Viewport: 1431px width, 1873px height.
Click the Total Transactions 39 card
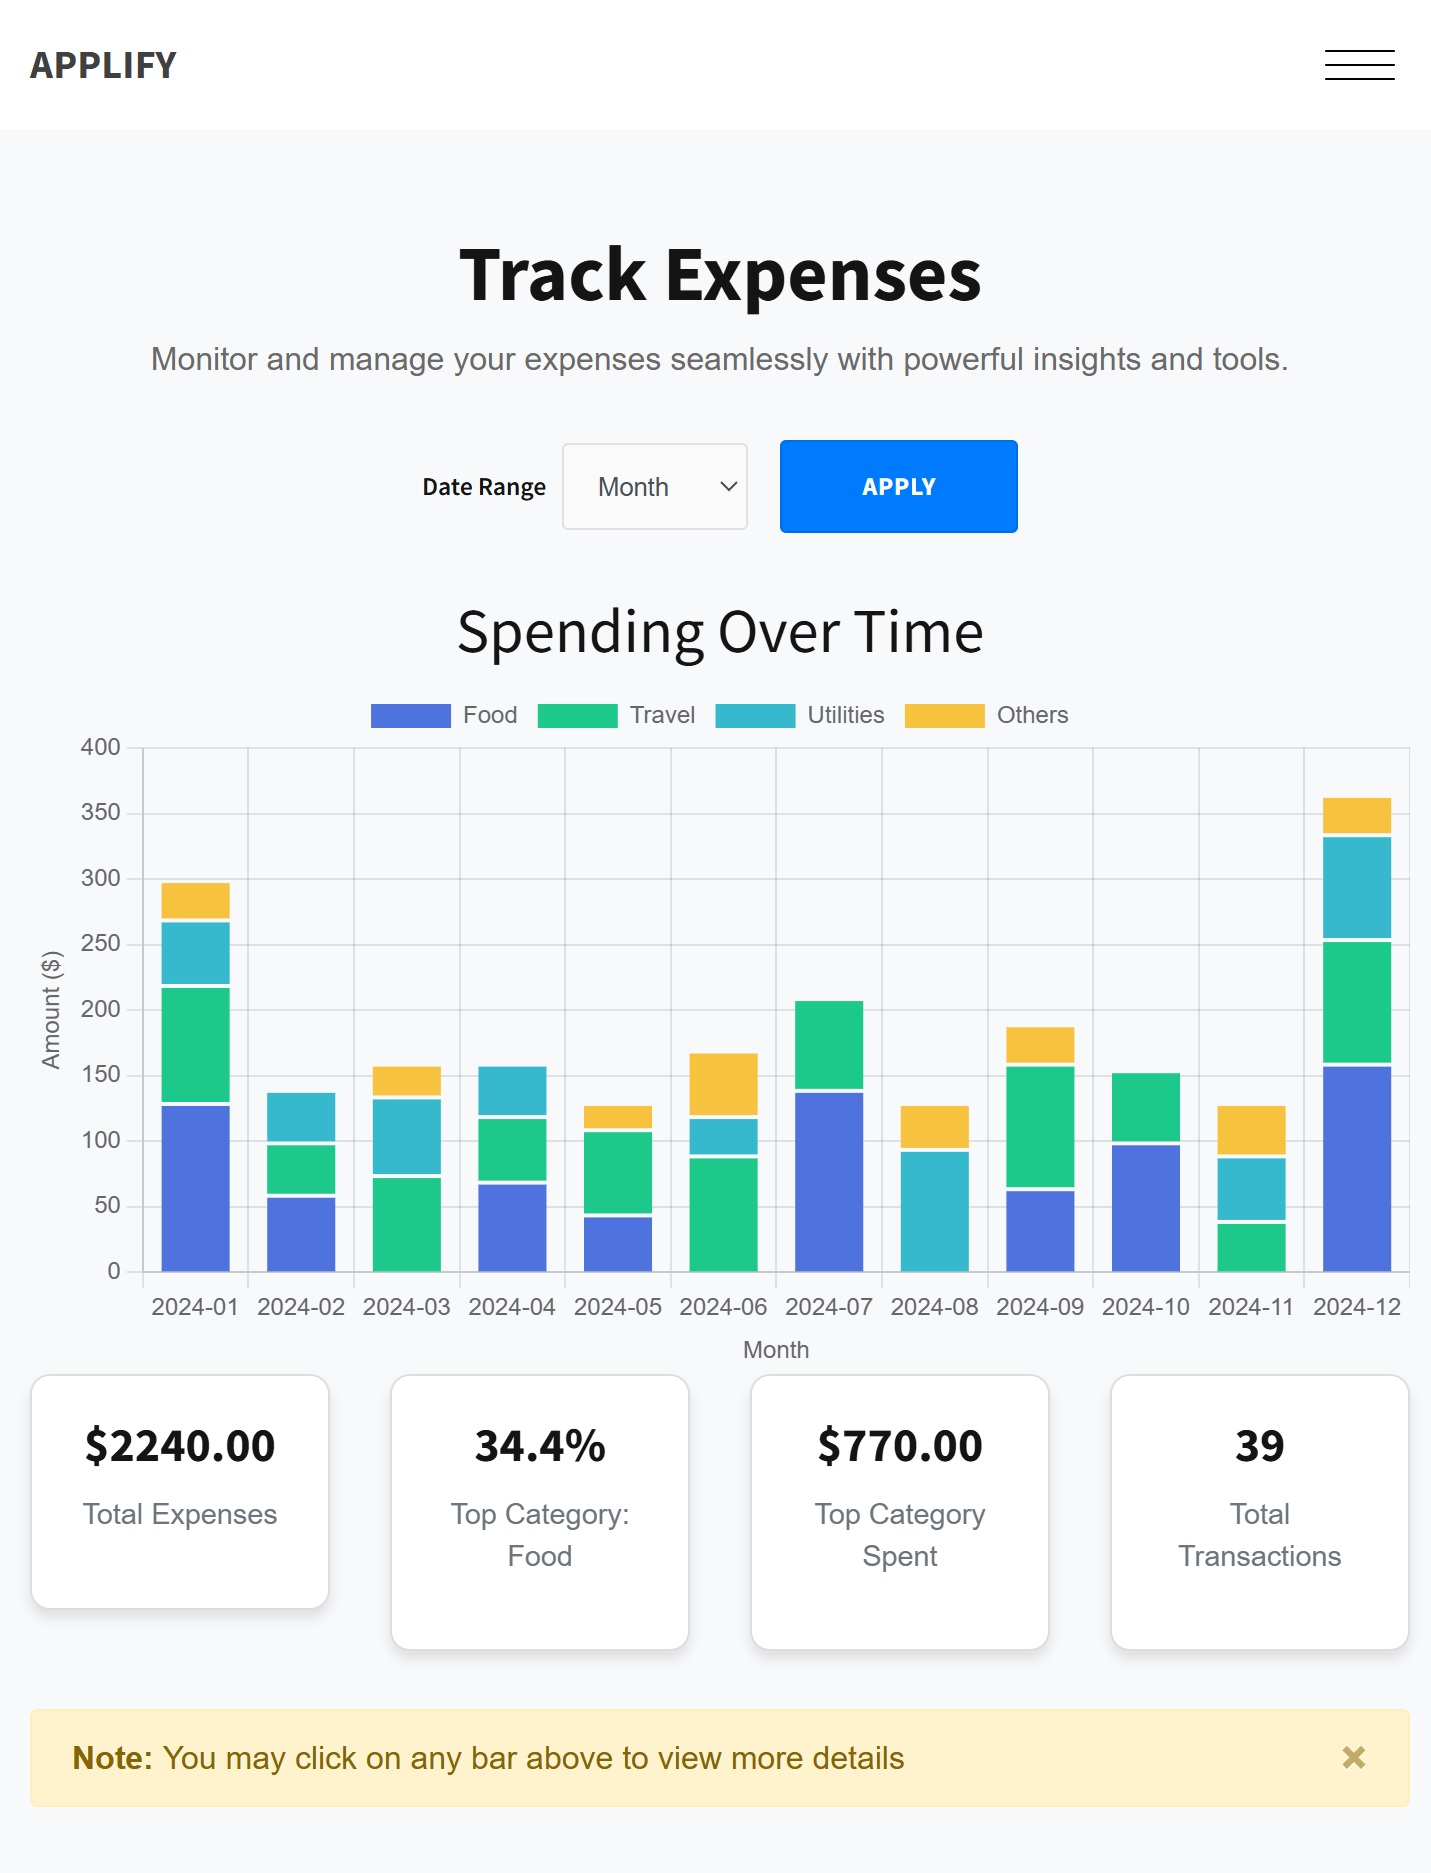click(1259, 1511)
